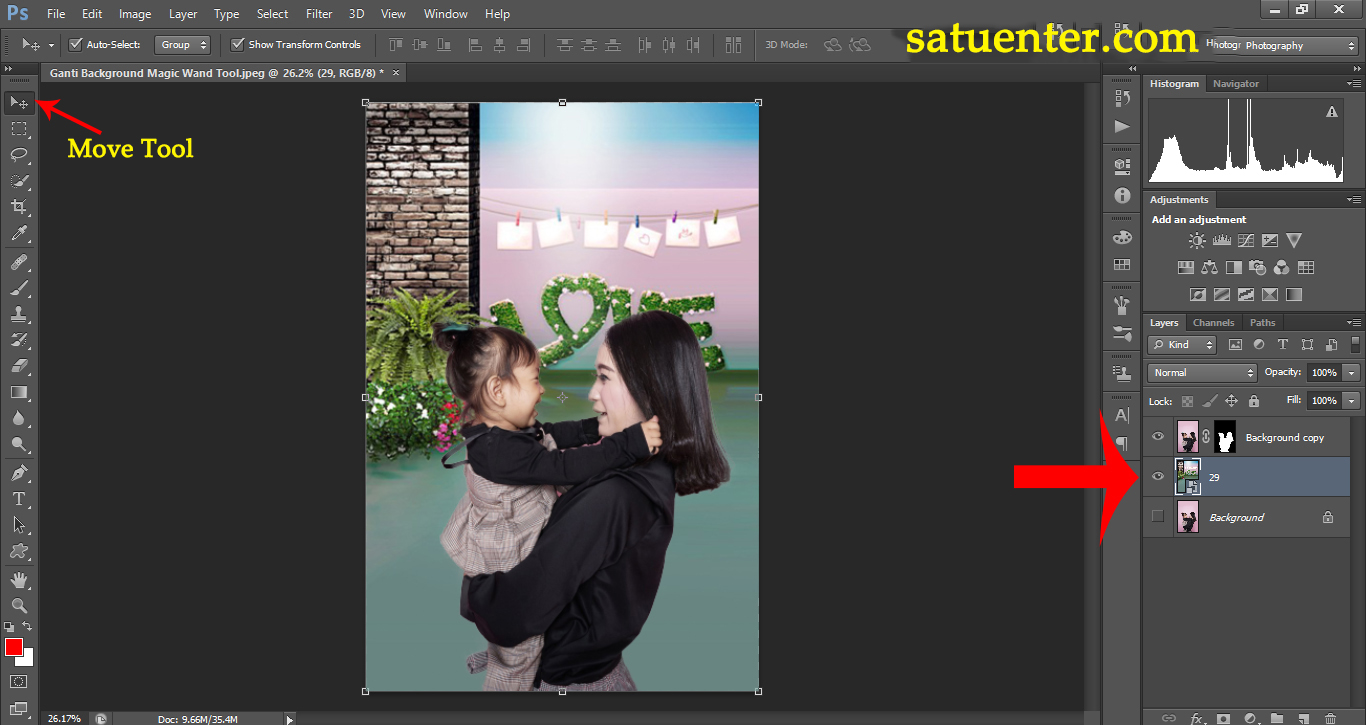Select the Eyedropper tool
The width and height of the screenshot is (1366, 725).
pos(19,234)
